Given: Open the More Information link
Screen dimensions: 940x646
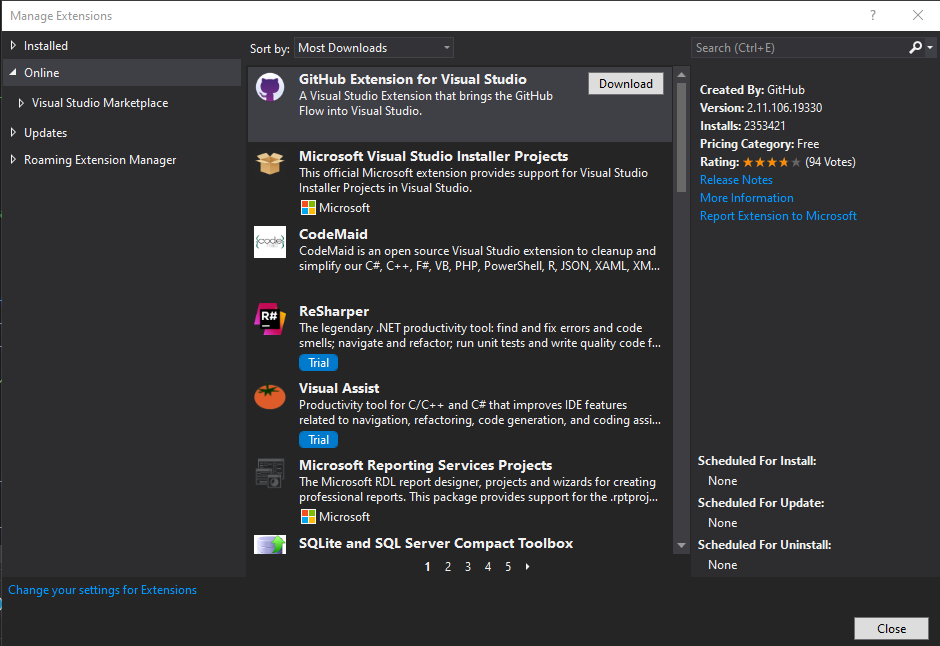Looking at the screenshot, I should [x=746, y=198].
